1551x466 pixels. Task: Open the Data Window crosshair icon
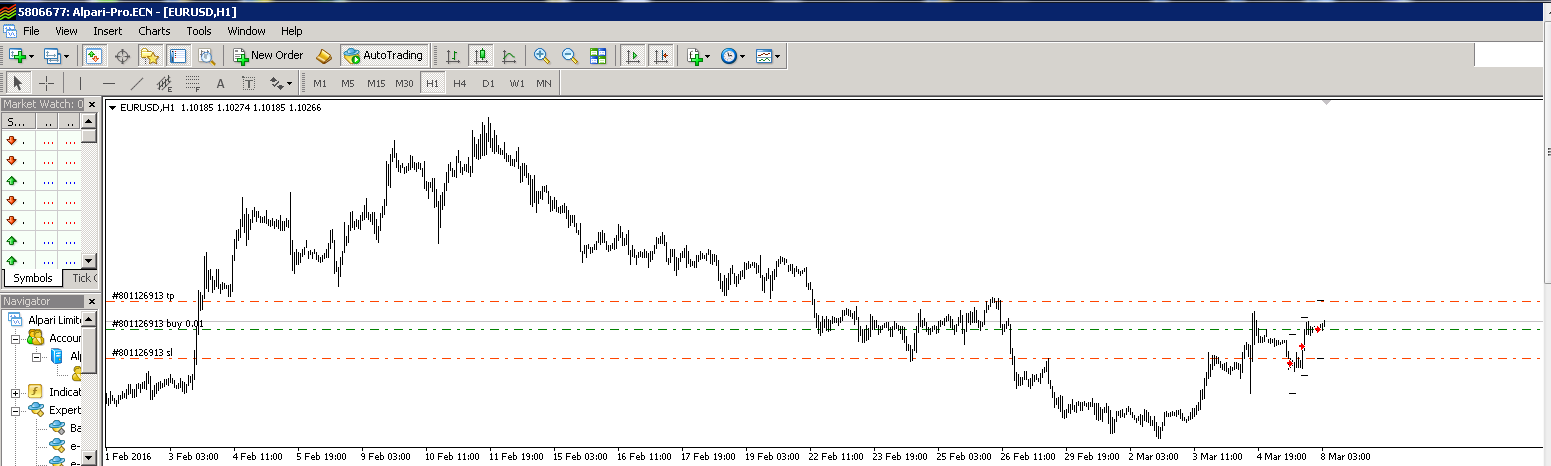122,56
